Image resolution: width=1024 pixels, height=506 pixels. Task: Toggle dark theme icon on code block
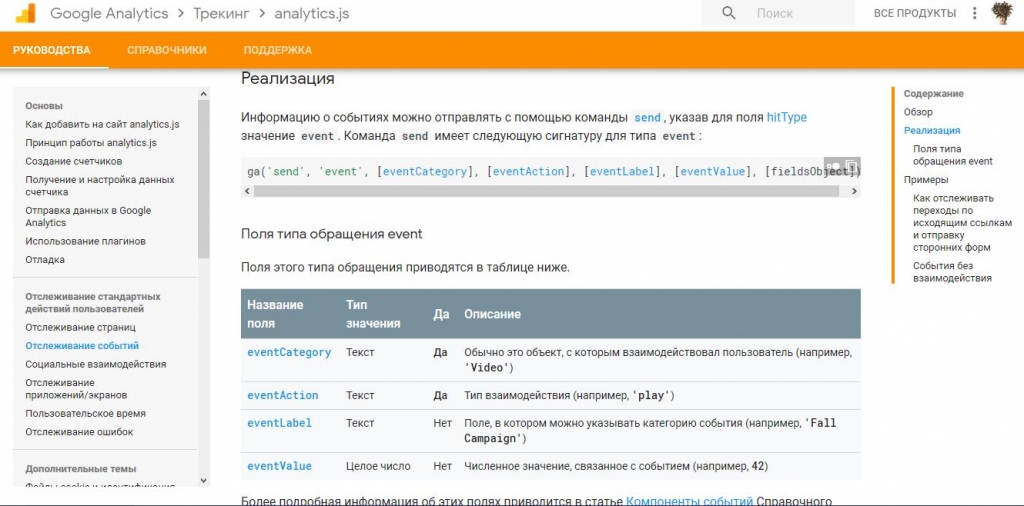point(833,165)
